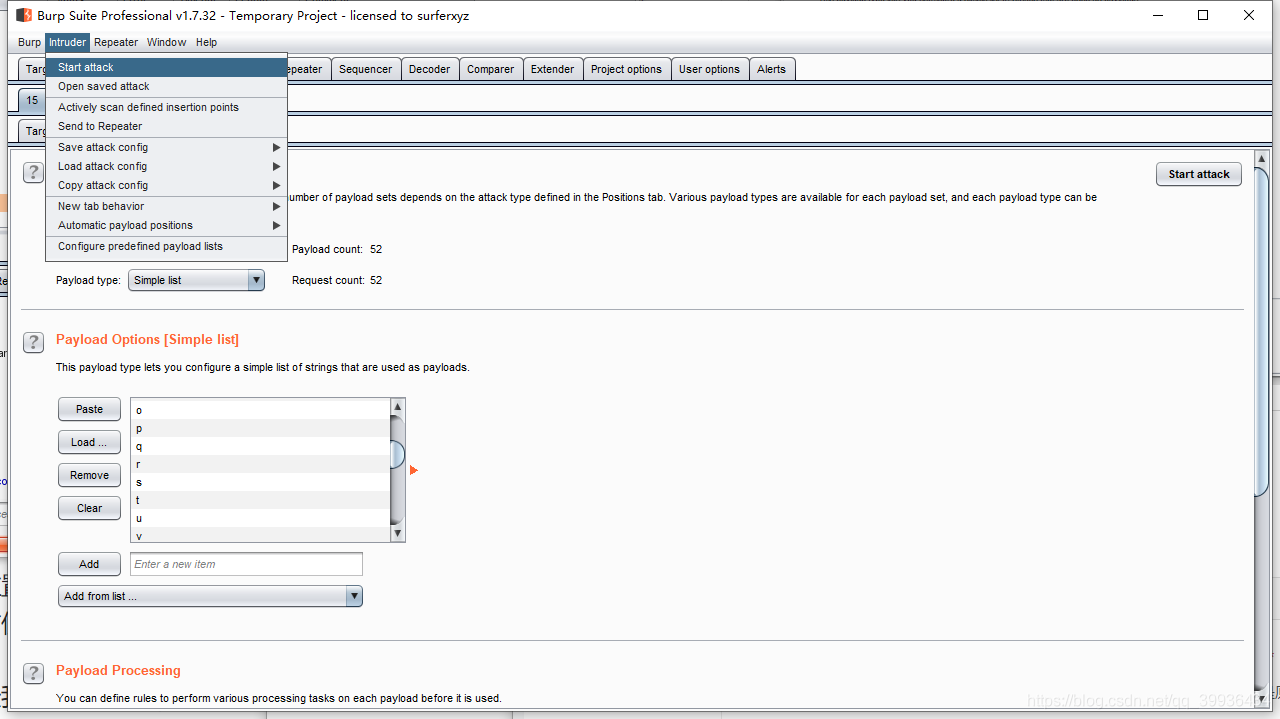Click main panel scroll down arrow
This screenshot has width=1280, height=719.
point(1262,697)
